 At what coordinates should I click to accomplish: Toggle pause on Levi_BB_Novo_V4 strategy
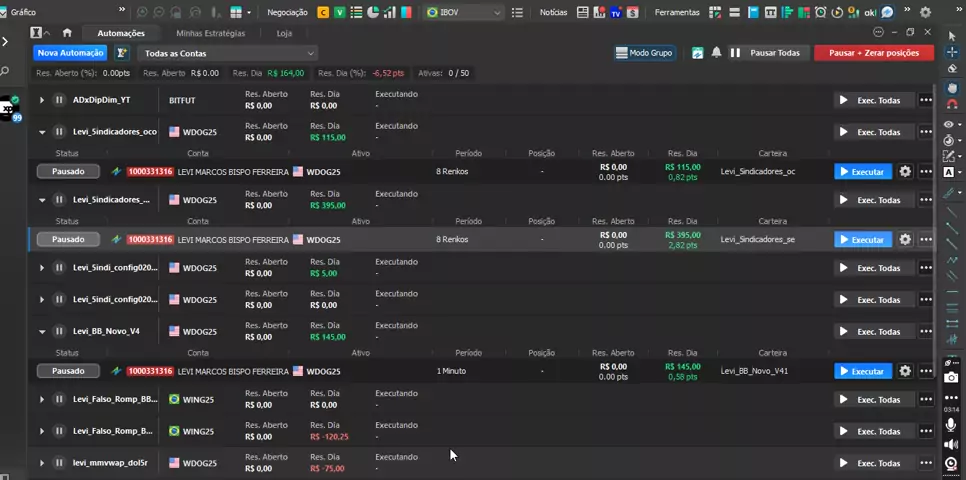pos(59,331)
